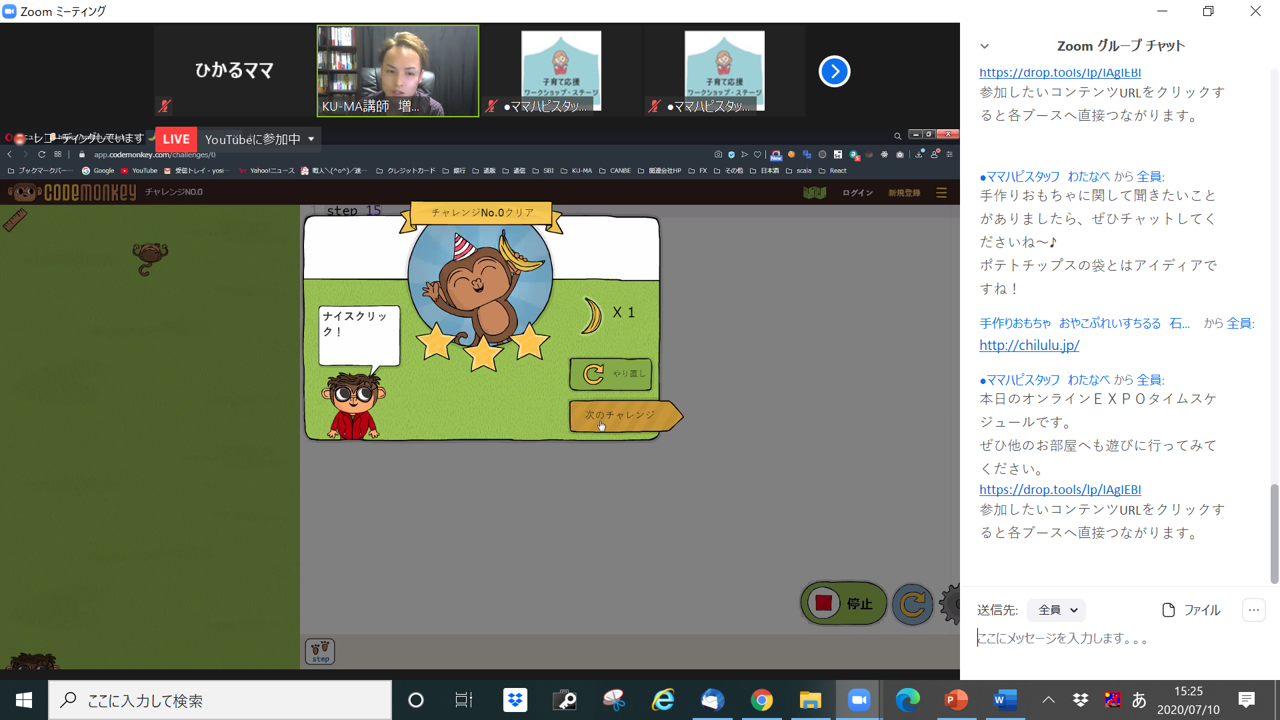Collapse the Zoom group chat panel chevron
This screenshot has height=720, width=1280.
click(984, 46)
